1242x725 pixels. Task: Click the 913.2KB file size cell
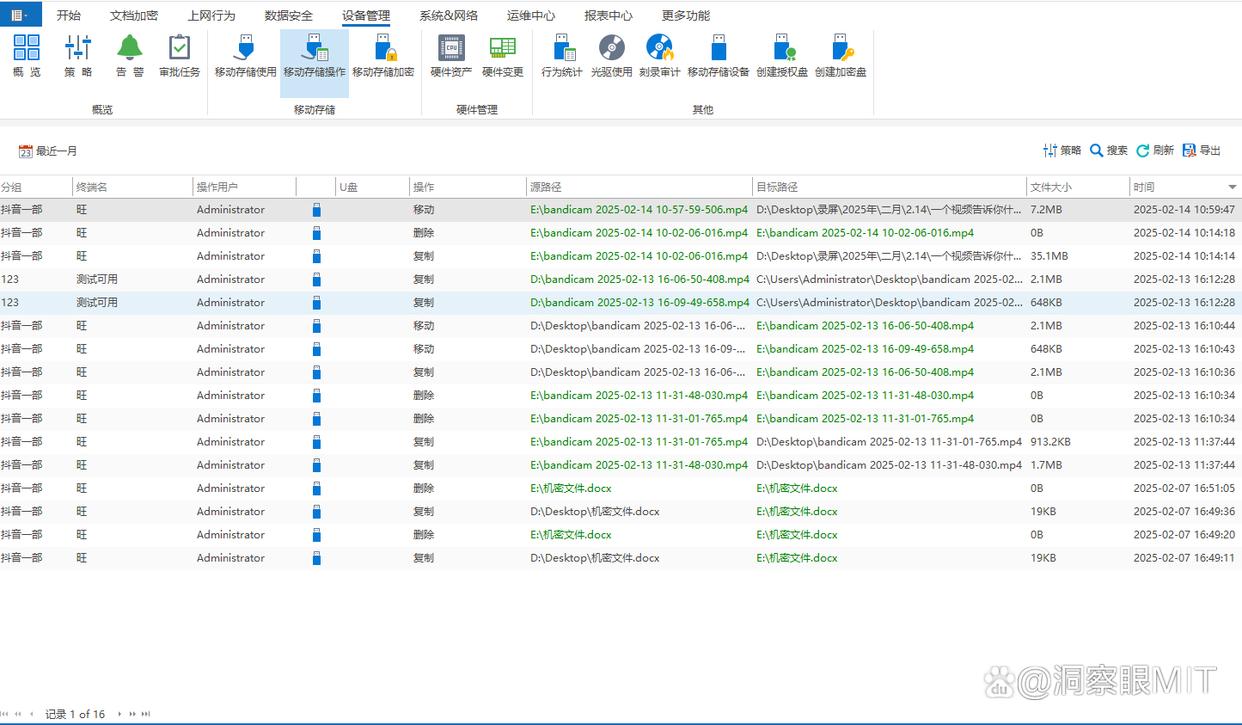pos(1051,442)
